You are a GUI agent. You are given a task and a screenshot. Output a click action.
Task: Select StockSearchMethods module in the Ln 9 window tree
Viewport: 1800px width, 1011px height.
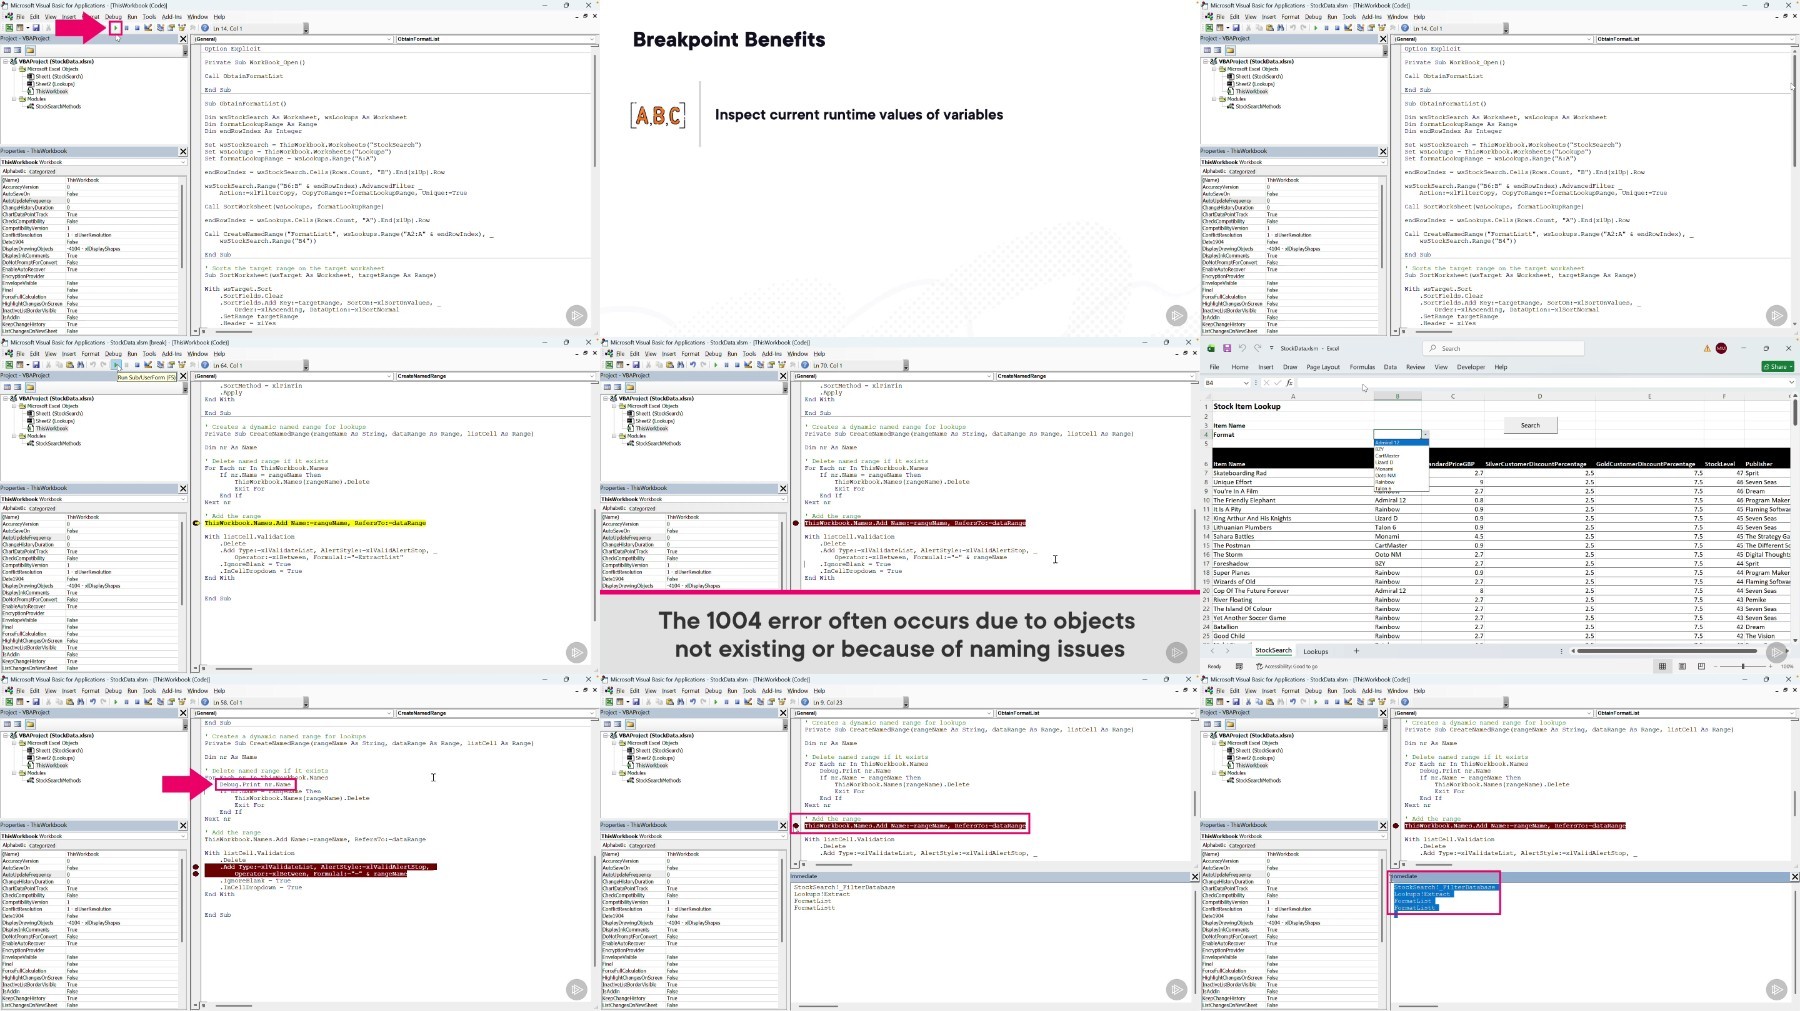tap(658, 781)
